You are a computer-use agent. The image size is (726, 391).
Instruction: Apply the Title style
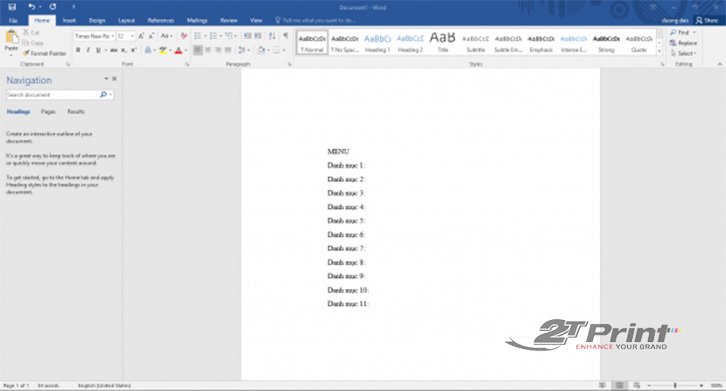[443, 43]
